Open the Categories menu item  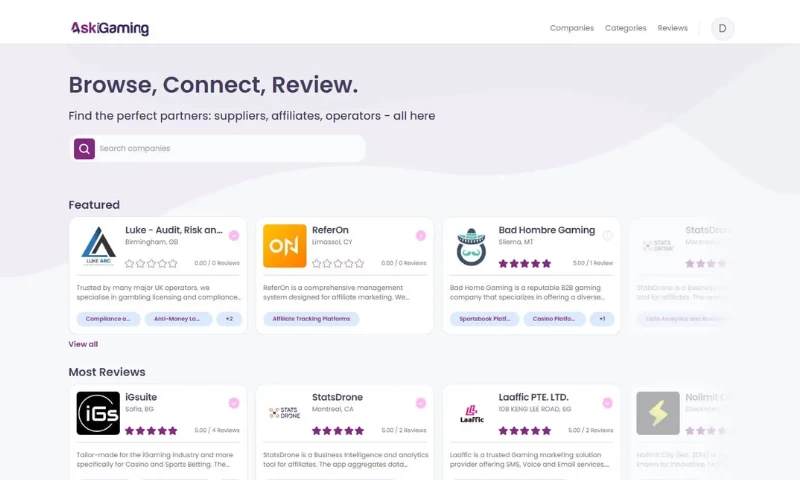tap(625, 28)
